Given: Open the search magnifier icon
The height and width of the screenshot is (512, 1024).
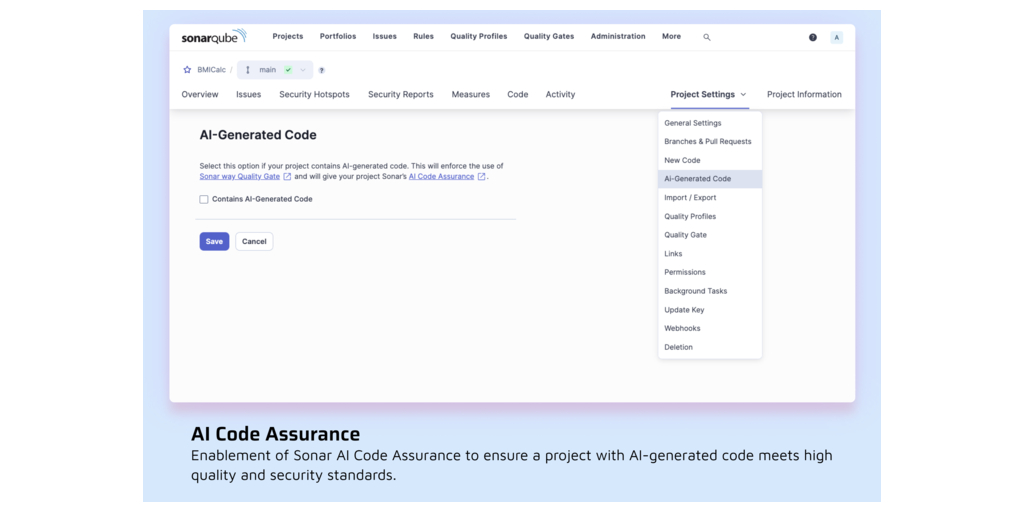Looking at the screenshot, I should tap(707, 37).
